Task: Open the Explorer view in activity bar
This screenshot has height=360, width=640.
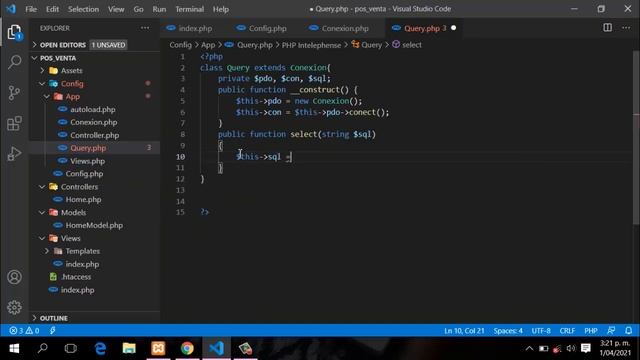Action: click(14, 33)
